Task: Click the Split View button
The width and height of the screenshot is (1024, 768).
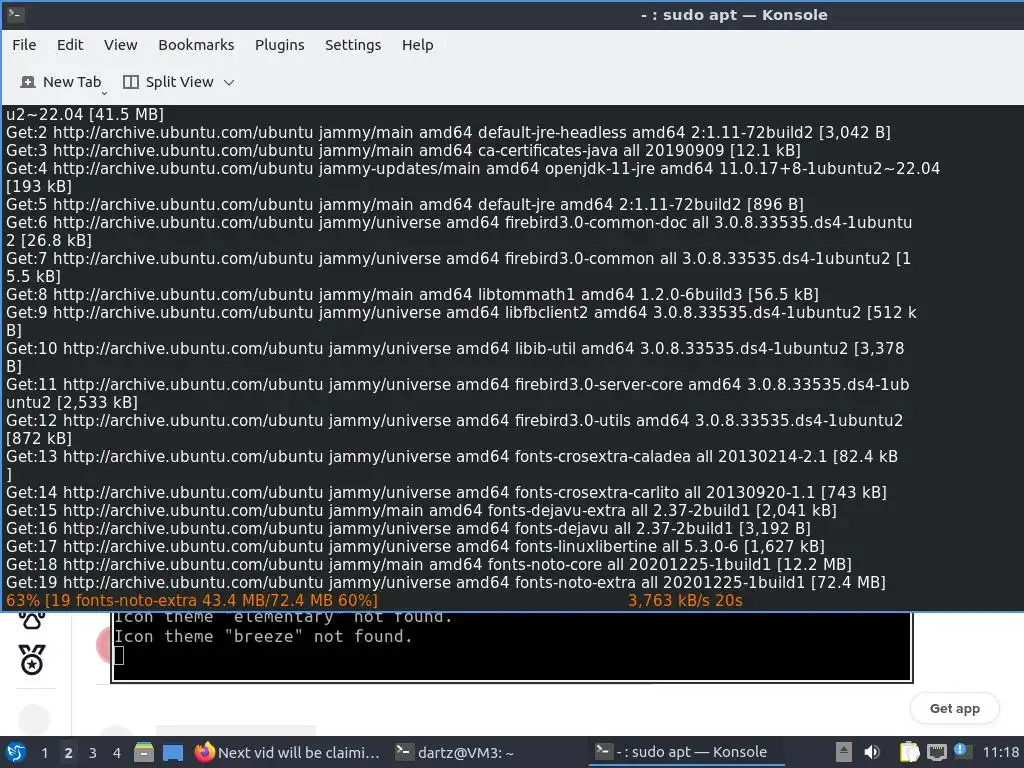Action: tap(168, 82)
